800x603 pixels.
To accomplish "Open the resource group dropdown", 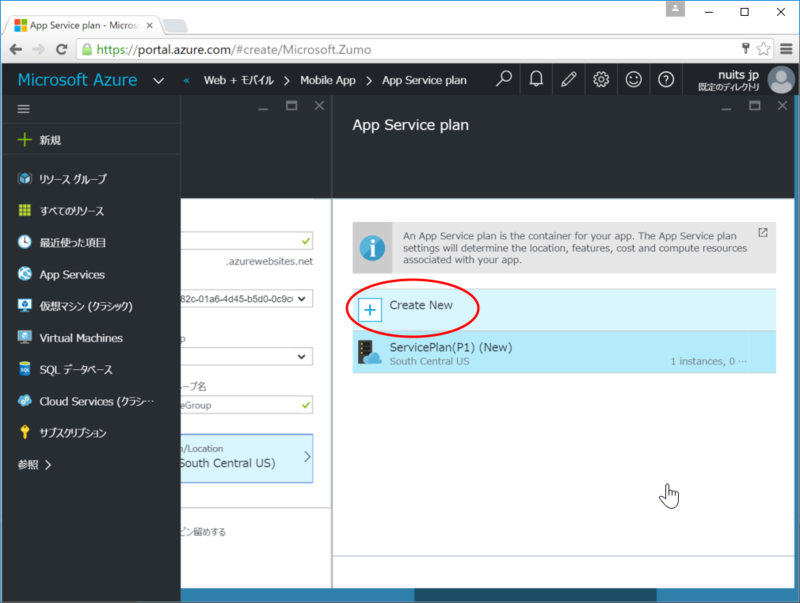I will (x=246, y=357).
